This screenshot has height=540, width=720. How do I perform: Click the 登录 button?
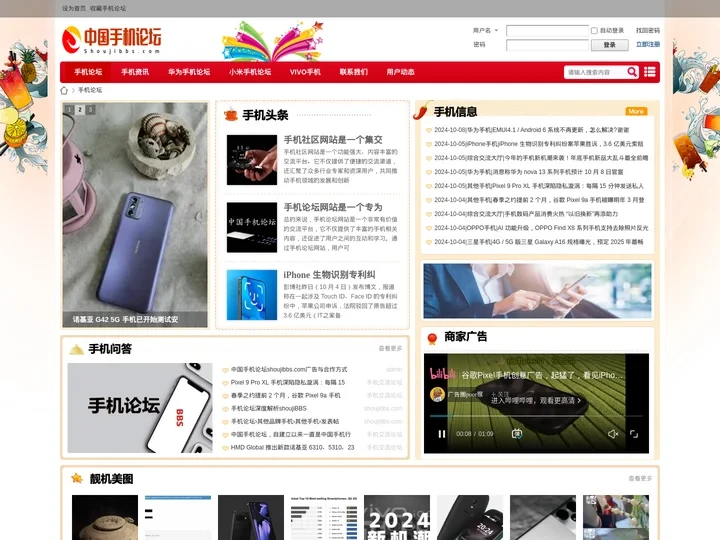point(609,45)
